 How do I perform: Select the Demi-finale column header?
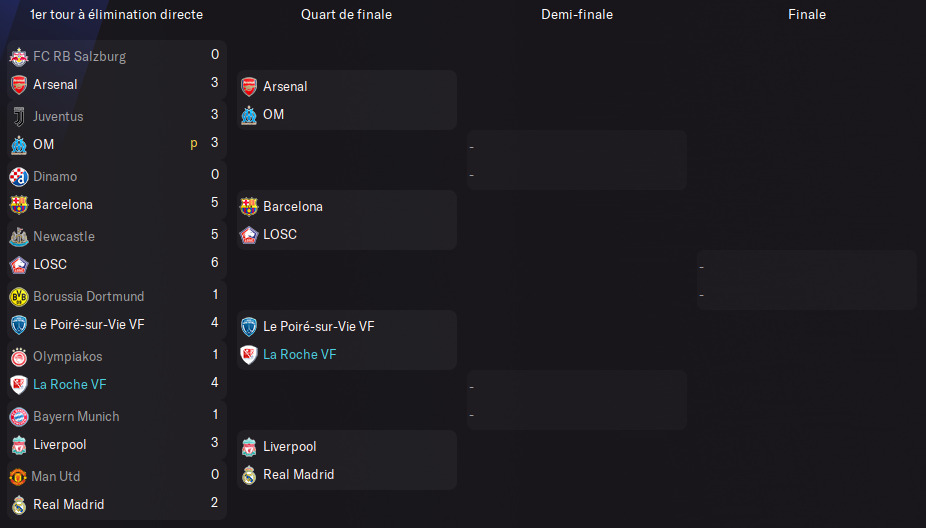[x=577, y=14]
